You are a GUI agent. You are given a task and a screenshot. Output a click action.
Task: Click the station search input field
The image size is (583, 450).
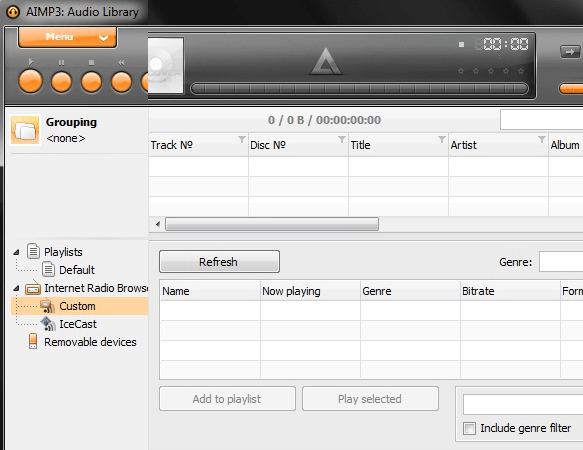pyautogui.click(x=523, y=405)
